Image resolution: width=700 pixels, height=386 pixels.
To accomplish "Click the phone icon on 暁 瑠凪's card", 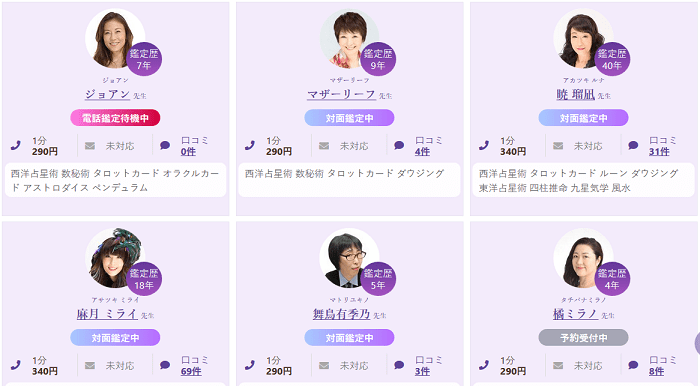I will coord(484,145).
